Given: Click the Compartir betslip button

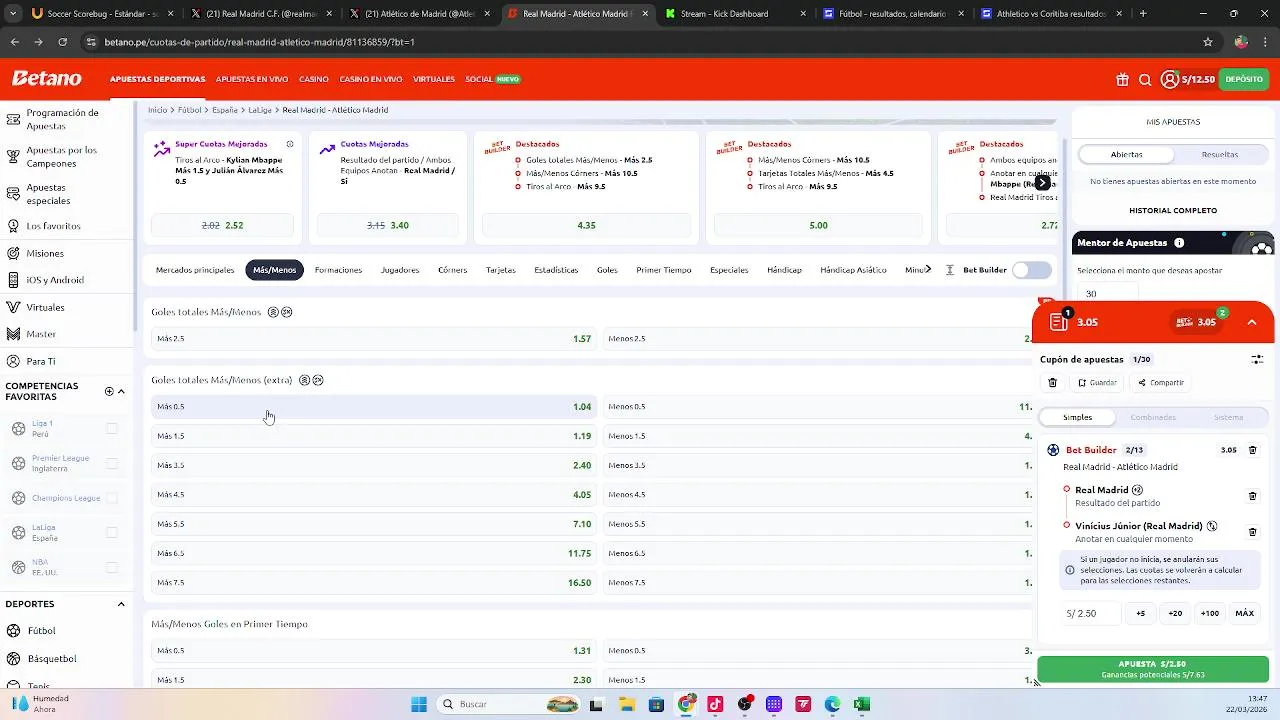Looking at the screenshot, I should (1161, 382).
